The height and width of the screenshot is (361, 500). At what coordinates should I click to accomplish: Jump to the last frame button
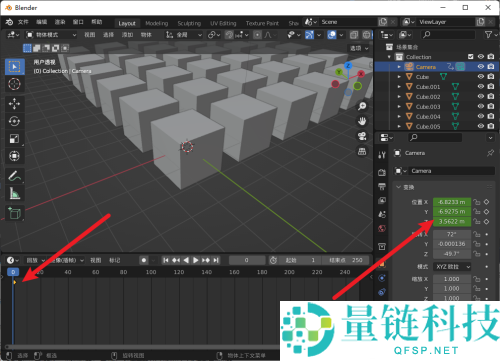[216, 260]
